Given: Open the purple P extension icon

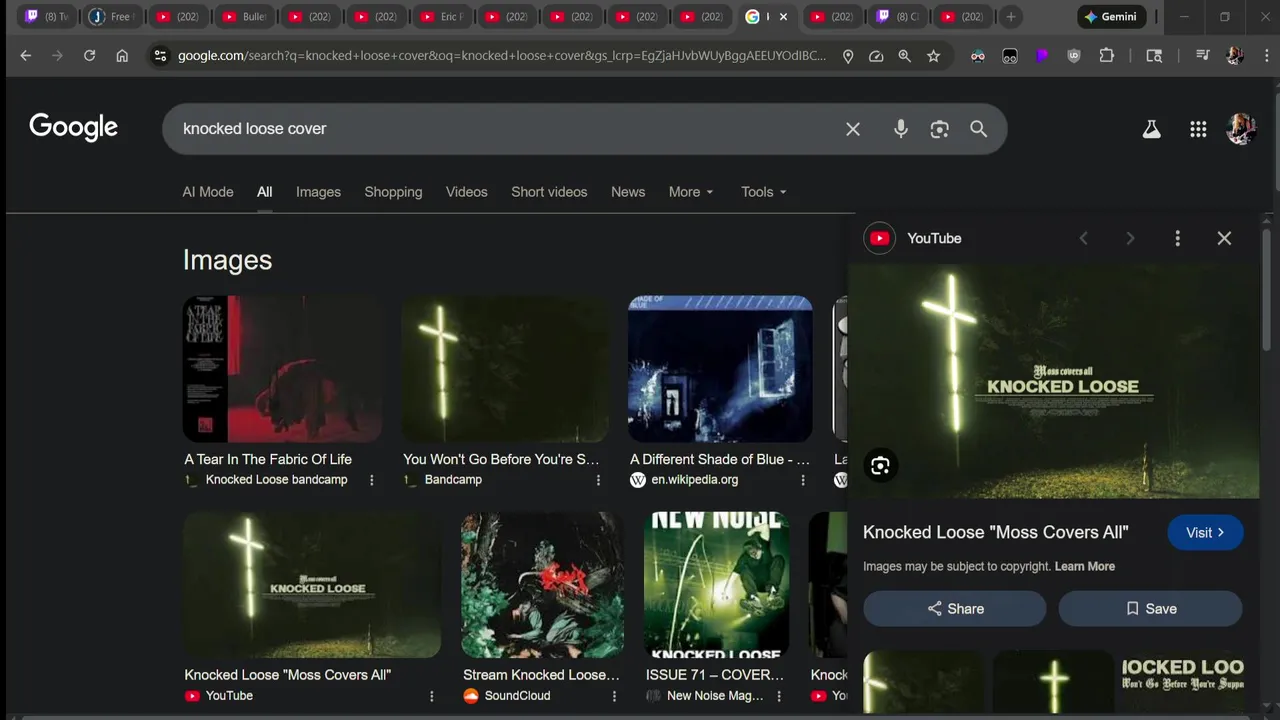Looking at the screenshot, I should pyautogui.click(x=1042, y=56).
